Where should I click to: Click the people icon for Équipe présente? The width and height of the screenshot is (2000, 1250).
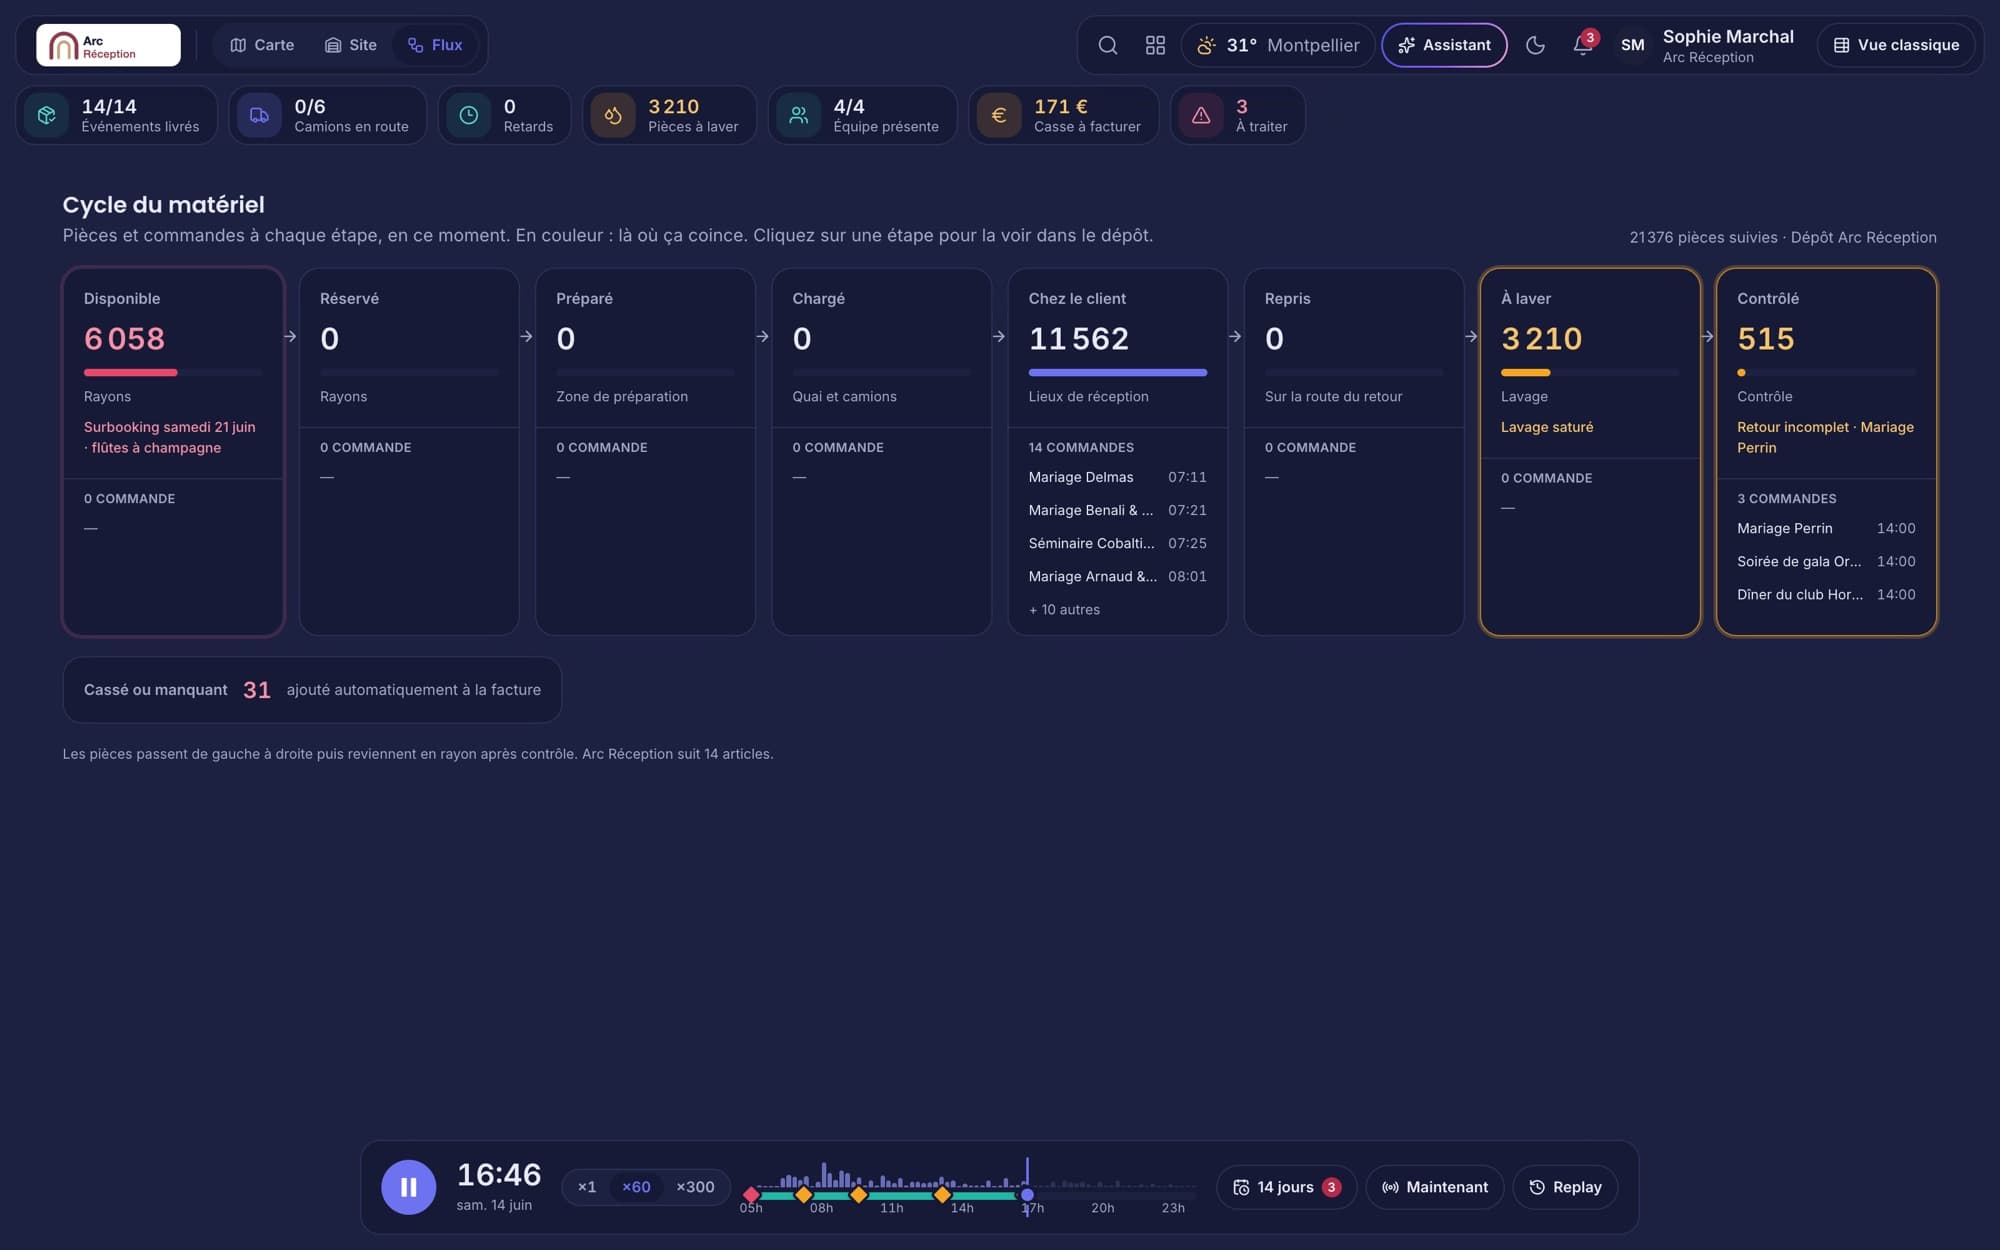coord(798,115)
